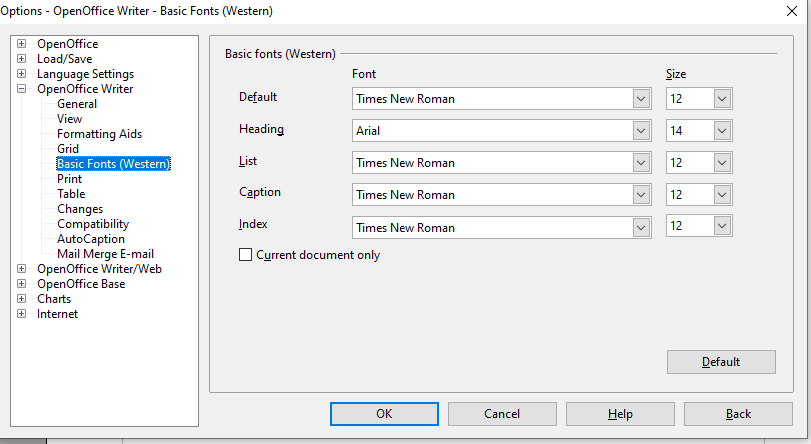Confirm with the OK button
The height and width of the screenshot is (444, 811).
384,414
